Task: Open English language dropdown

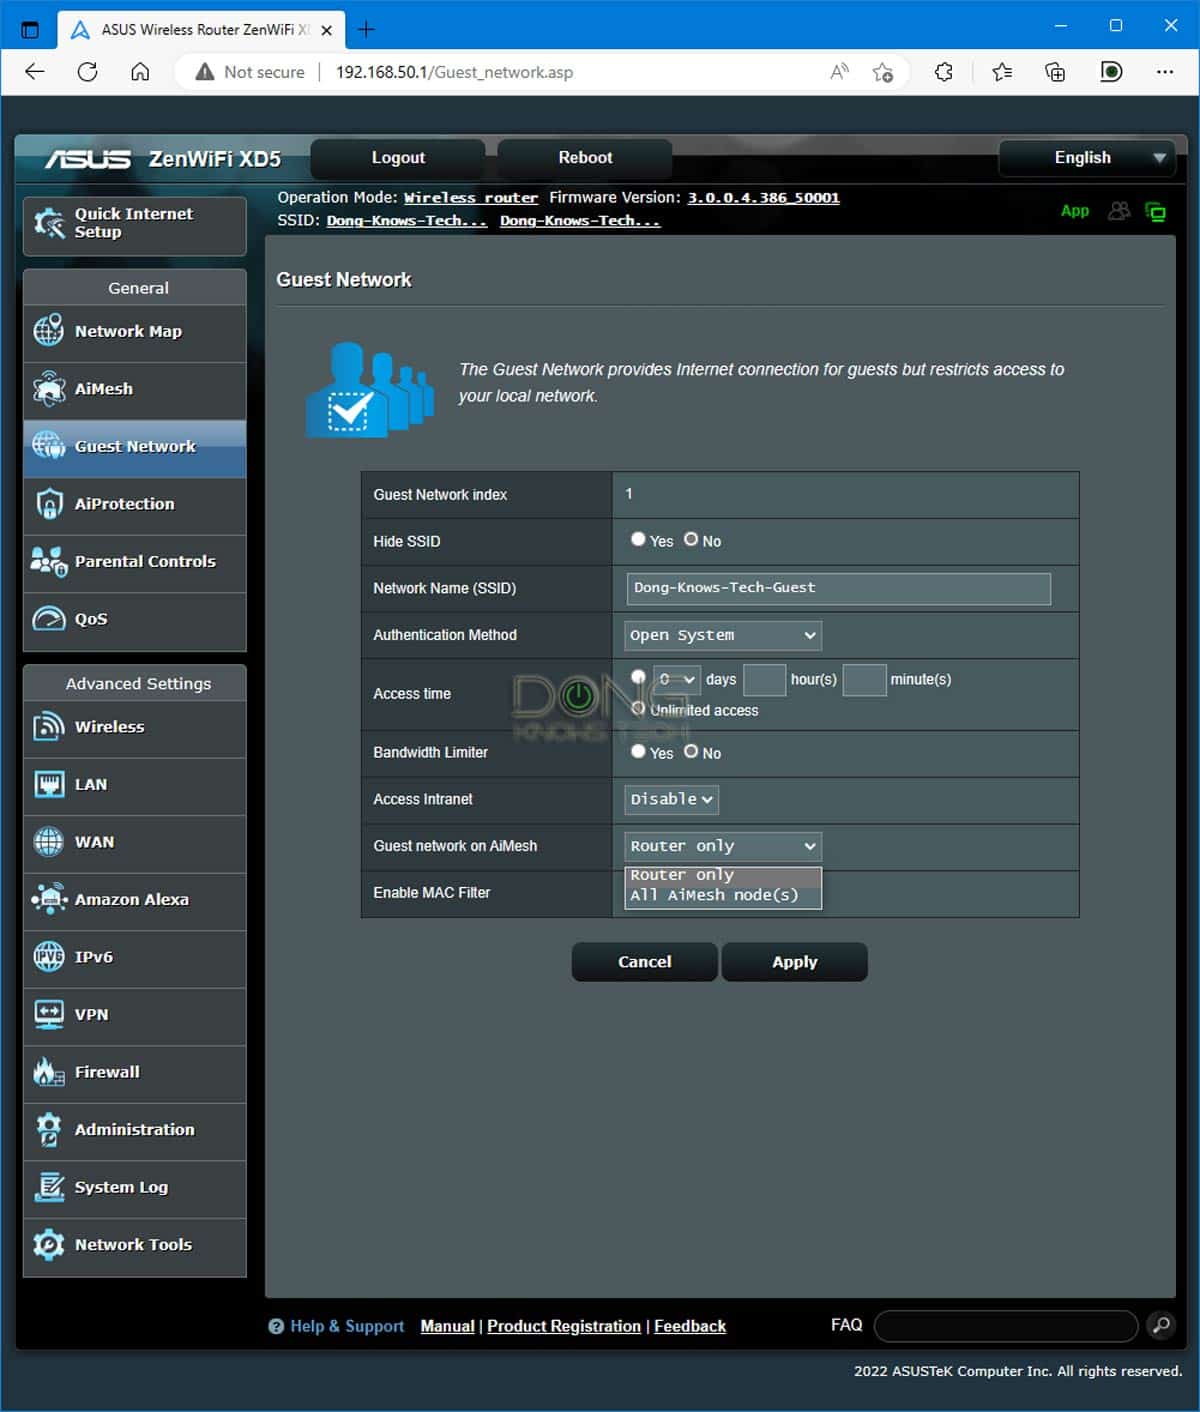Action: (1086, 158)
